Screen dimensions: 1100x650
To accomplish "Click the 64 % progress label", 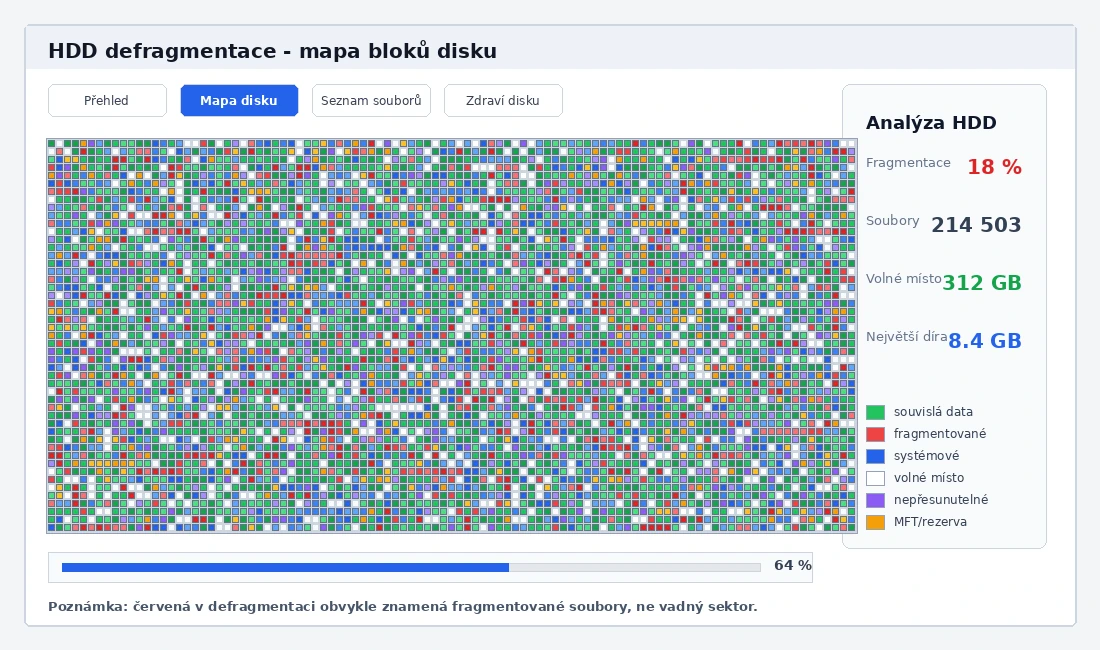I will pyautogui.click(x=793, y=565).
